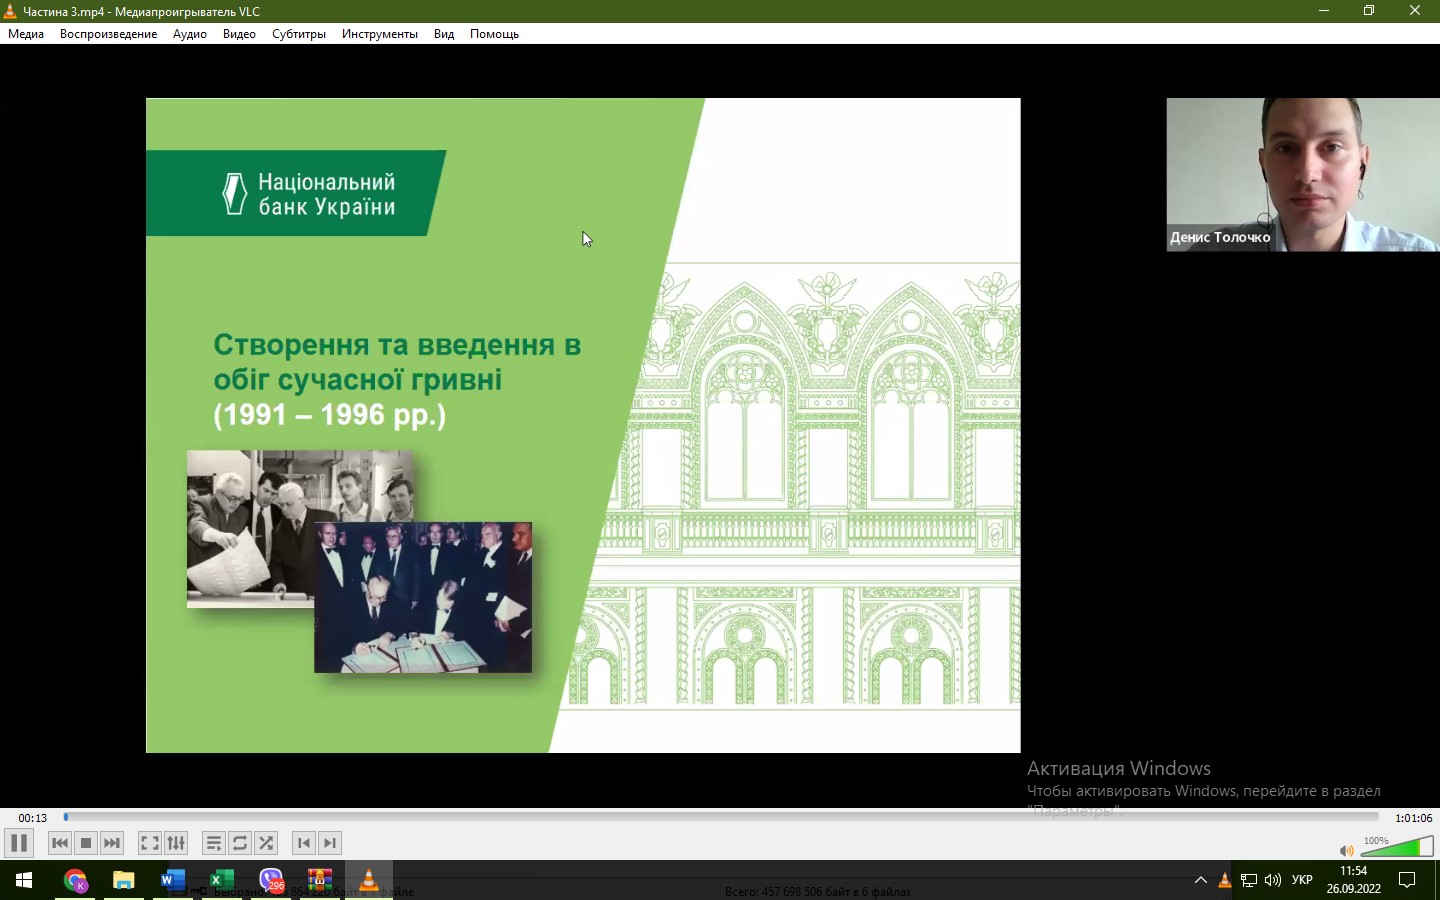The height and width of the screenshot is (900, 1440).
Task: Show the playlist panel
Action: point(213,843)
